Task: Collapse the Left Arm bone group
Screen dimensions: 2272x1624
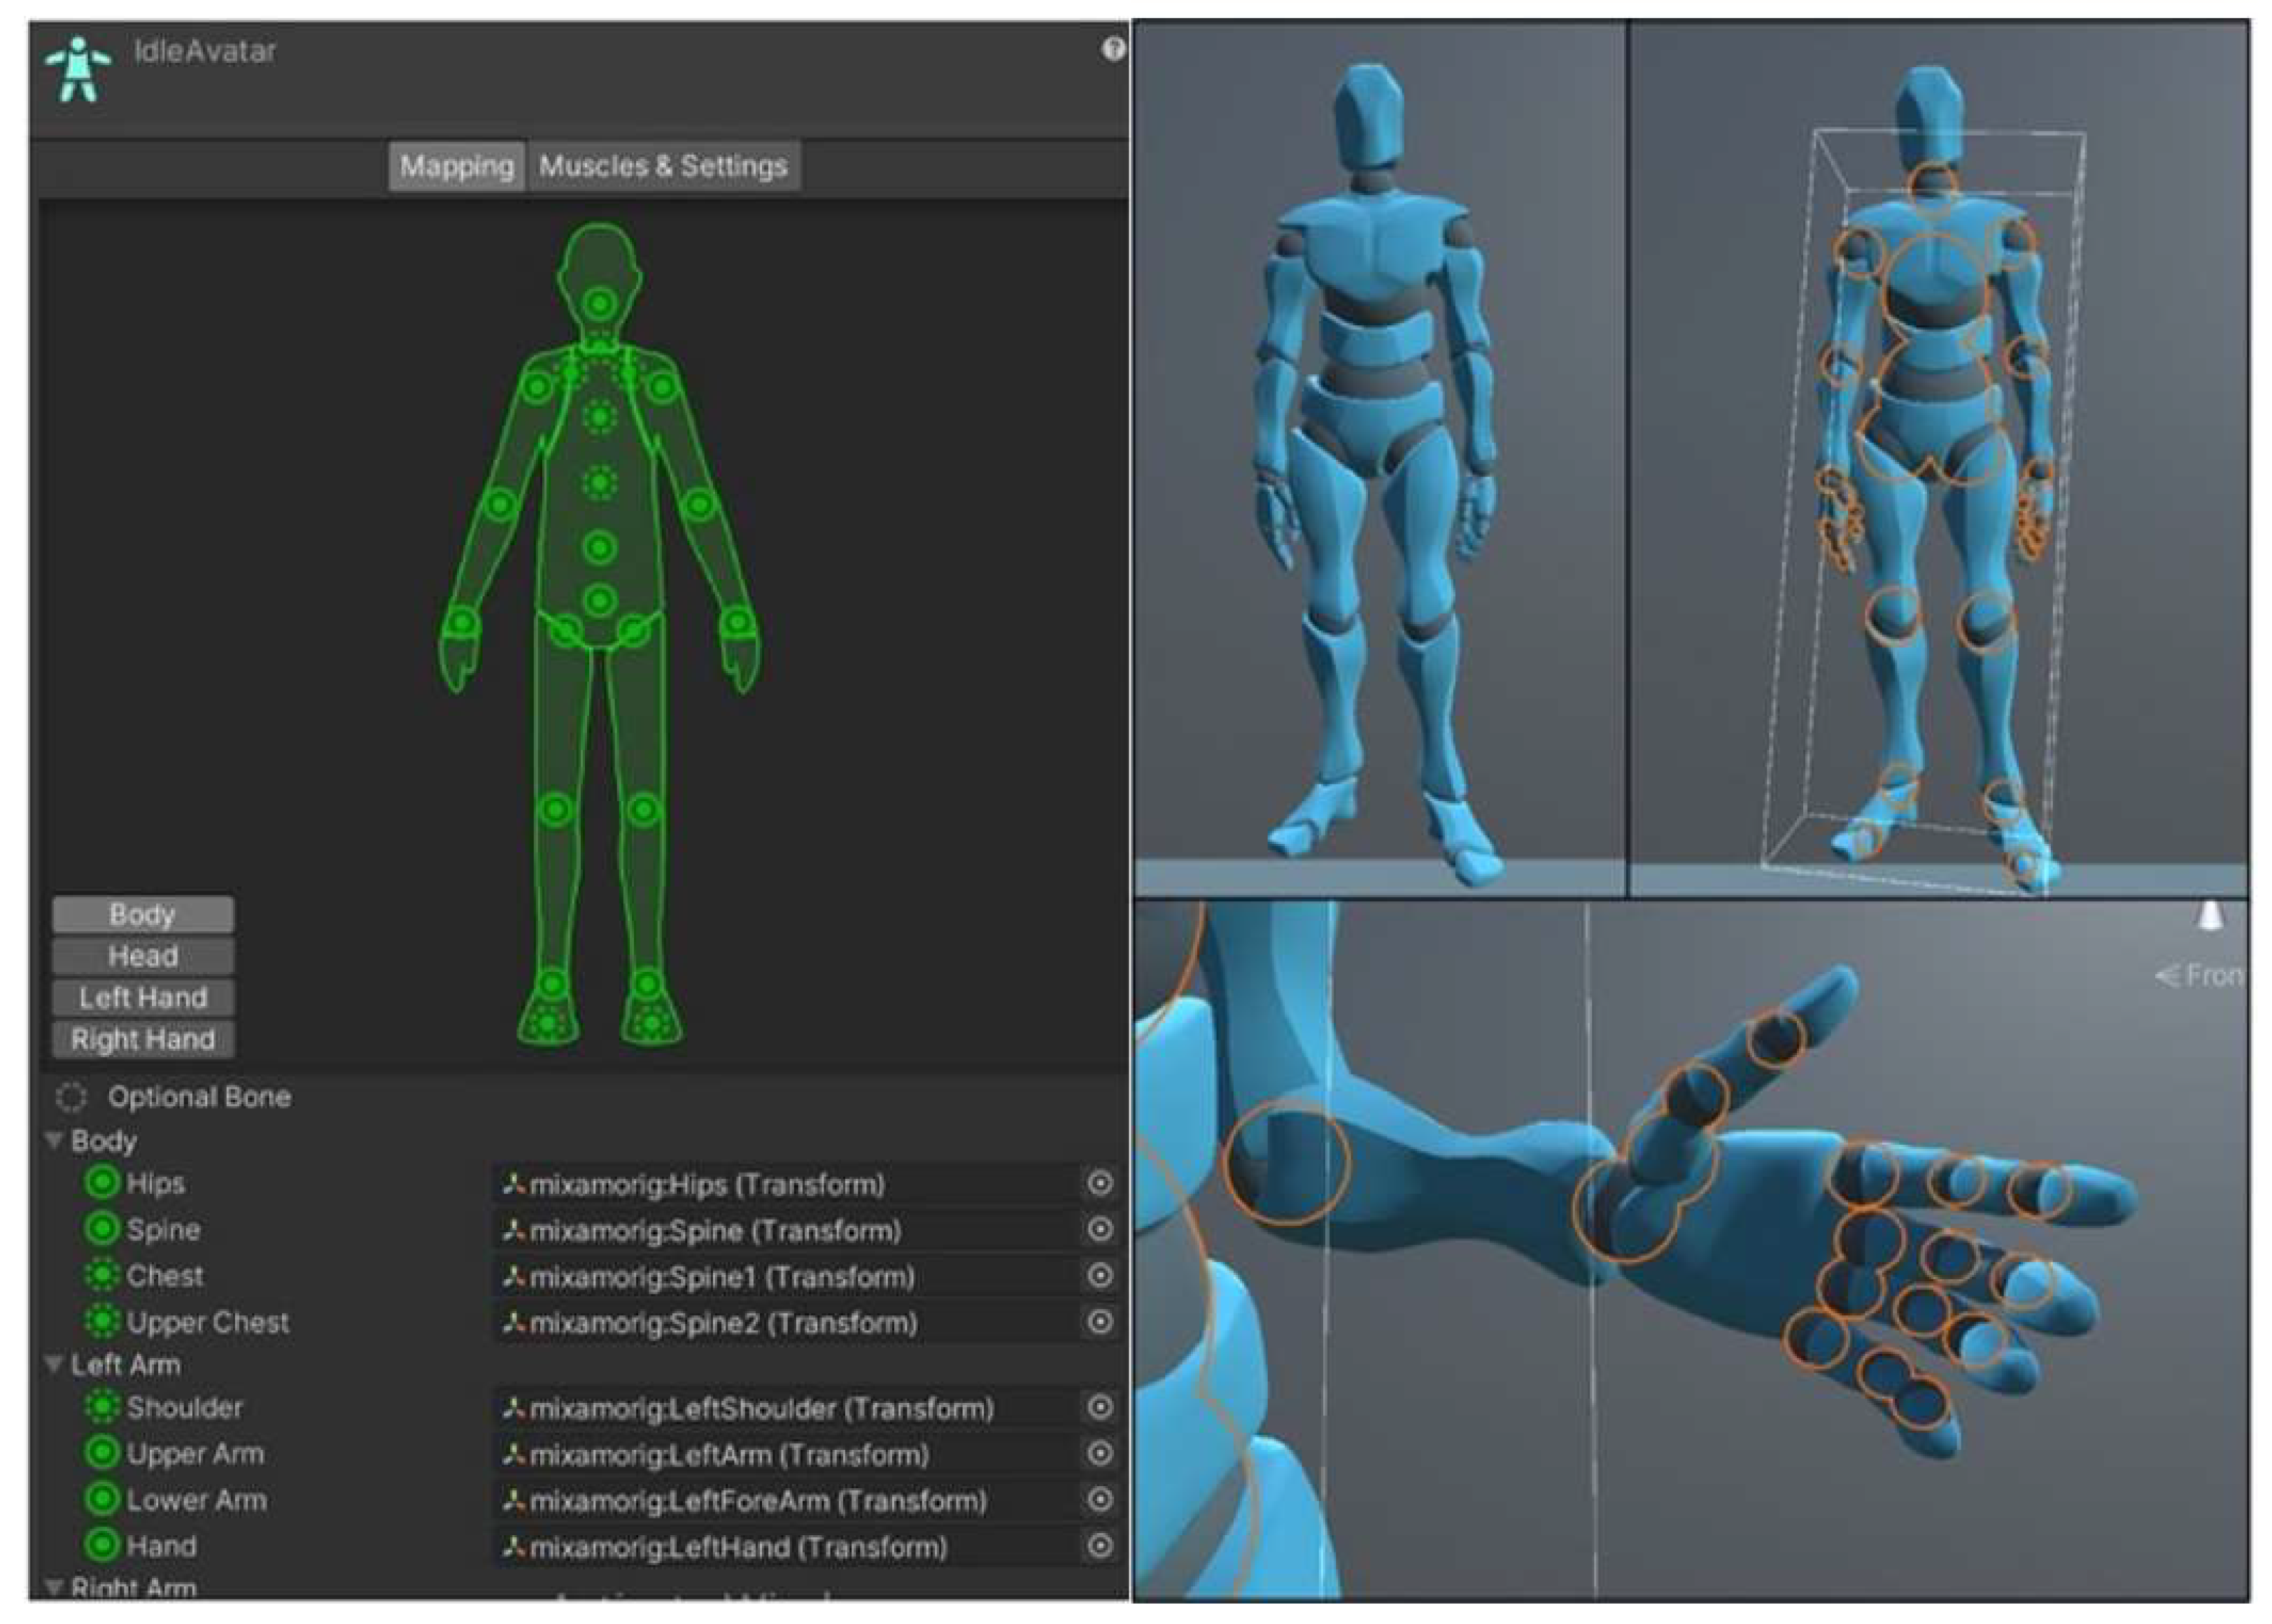Action: pos(55,1364)
